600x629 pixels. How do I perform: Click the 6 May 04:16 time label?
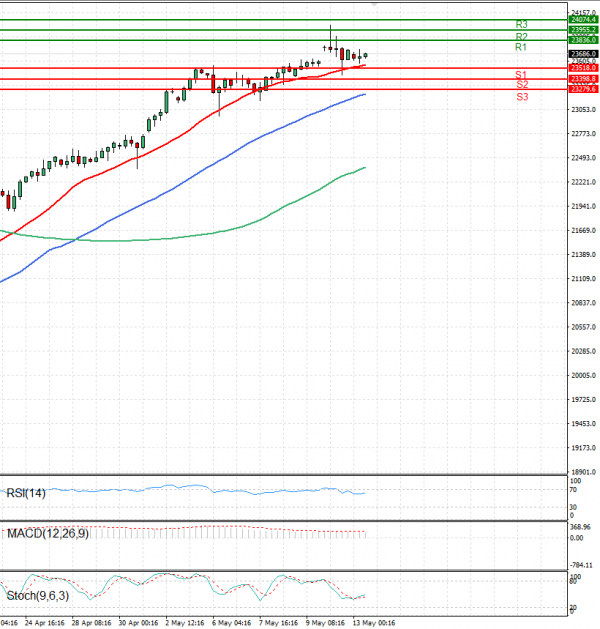click(x=232, y=623)
